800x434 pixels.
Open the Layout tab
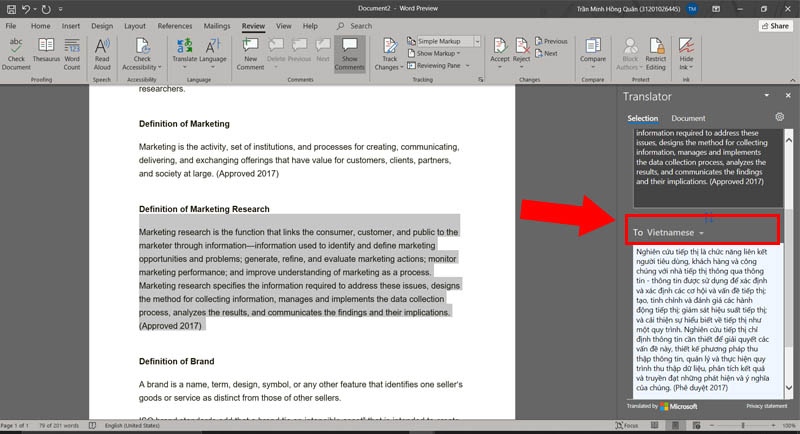click(x=135, y=26)
